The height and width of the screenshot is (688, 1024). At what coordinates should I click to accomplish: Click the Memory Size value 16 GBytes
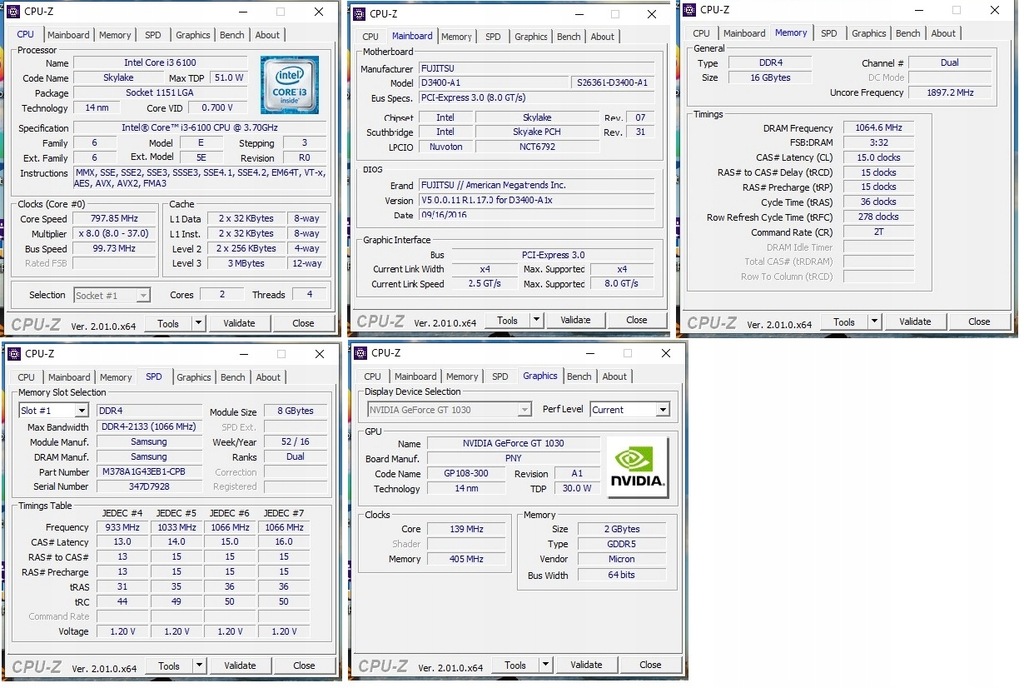(x=770, y=77)
